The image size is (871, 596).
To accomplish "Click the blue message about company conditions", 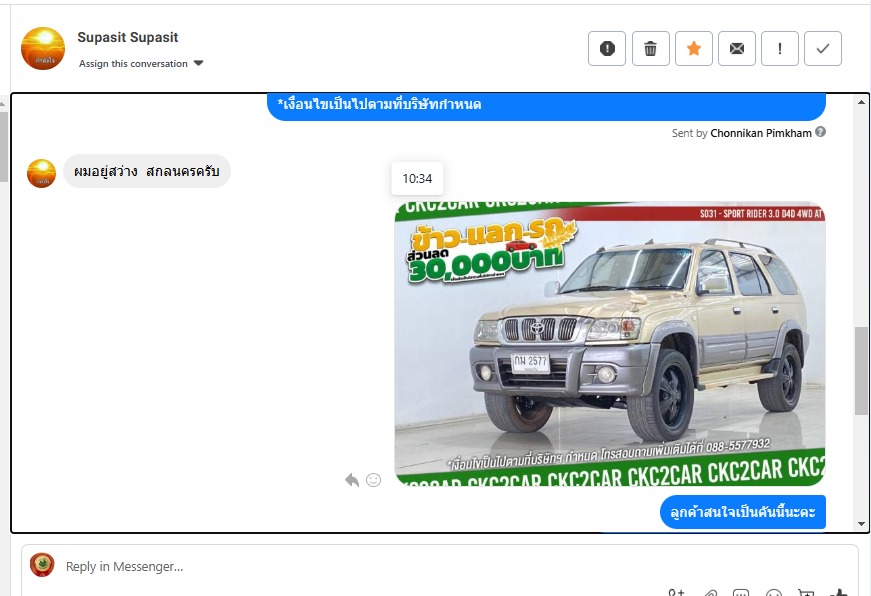I will coord(546,107).
